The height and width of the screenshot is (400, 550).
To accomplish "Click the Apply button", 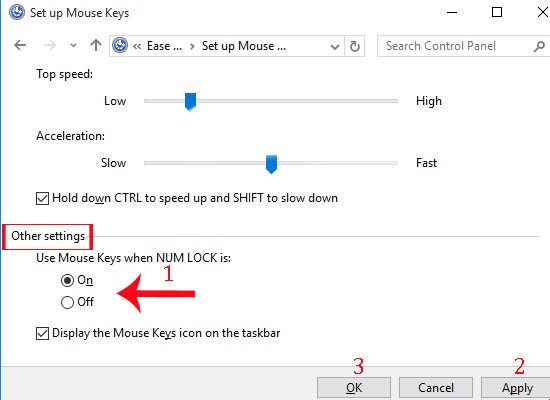I will pyautogui.click(x=516, y=388).
